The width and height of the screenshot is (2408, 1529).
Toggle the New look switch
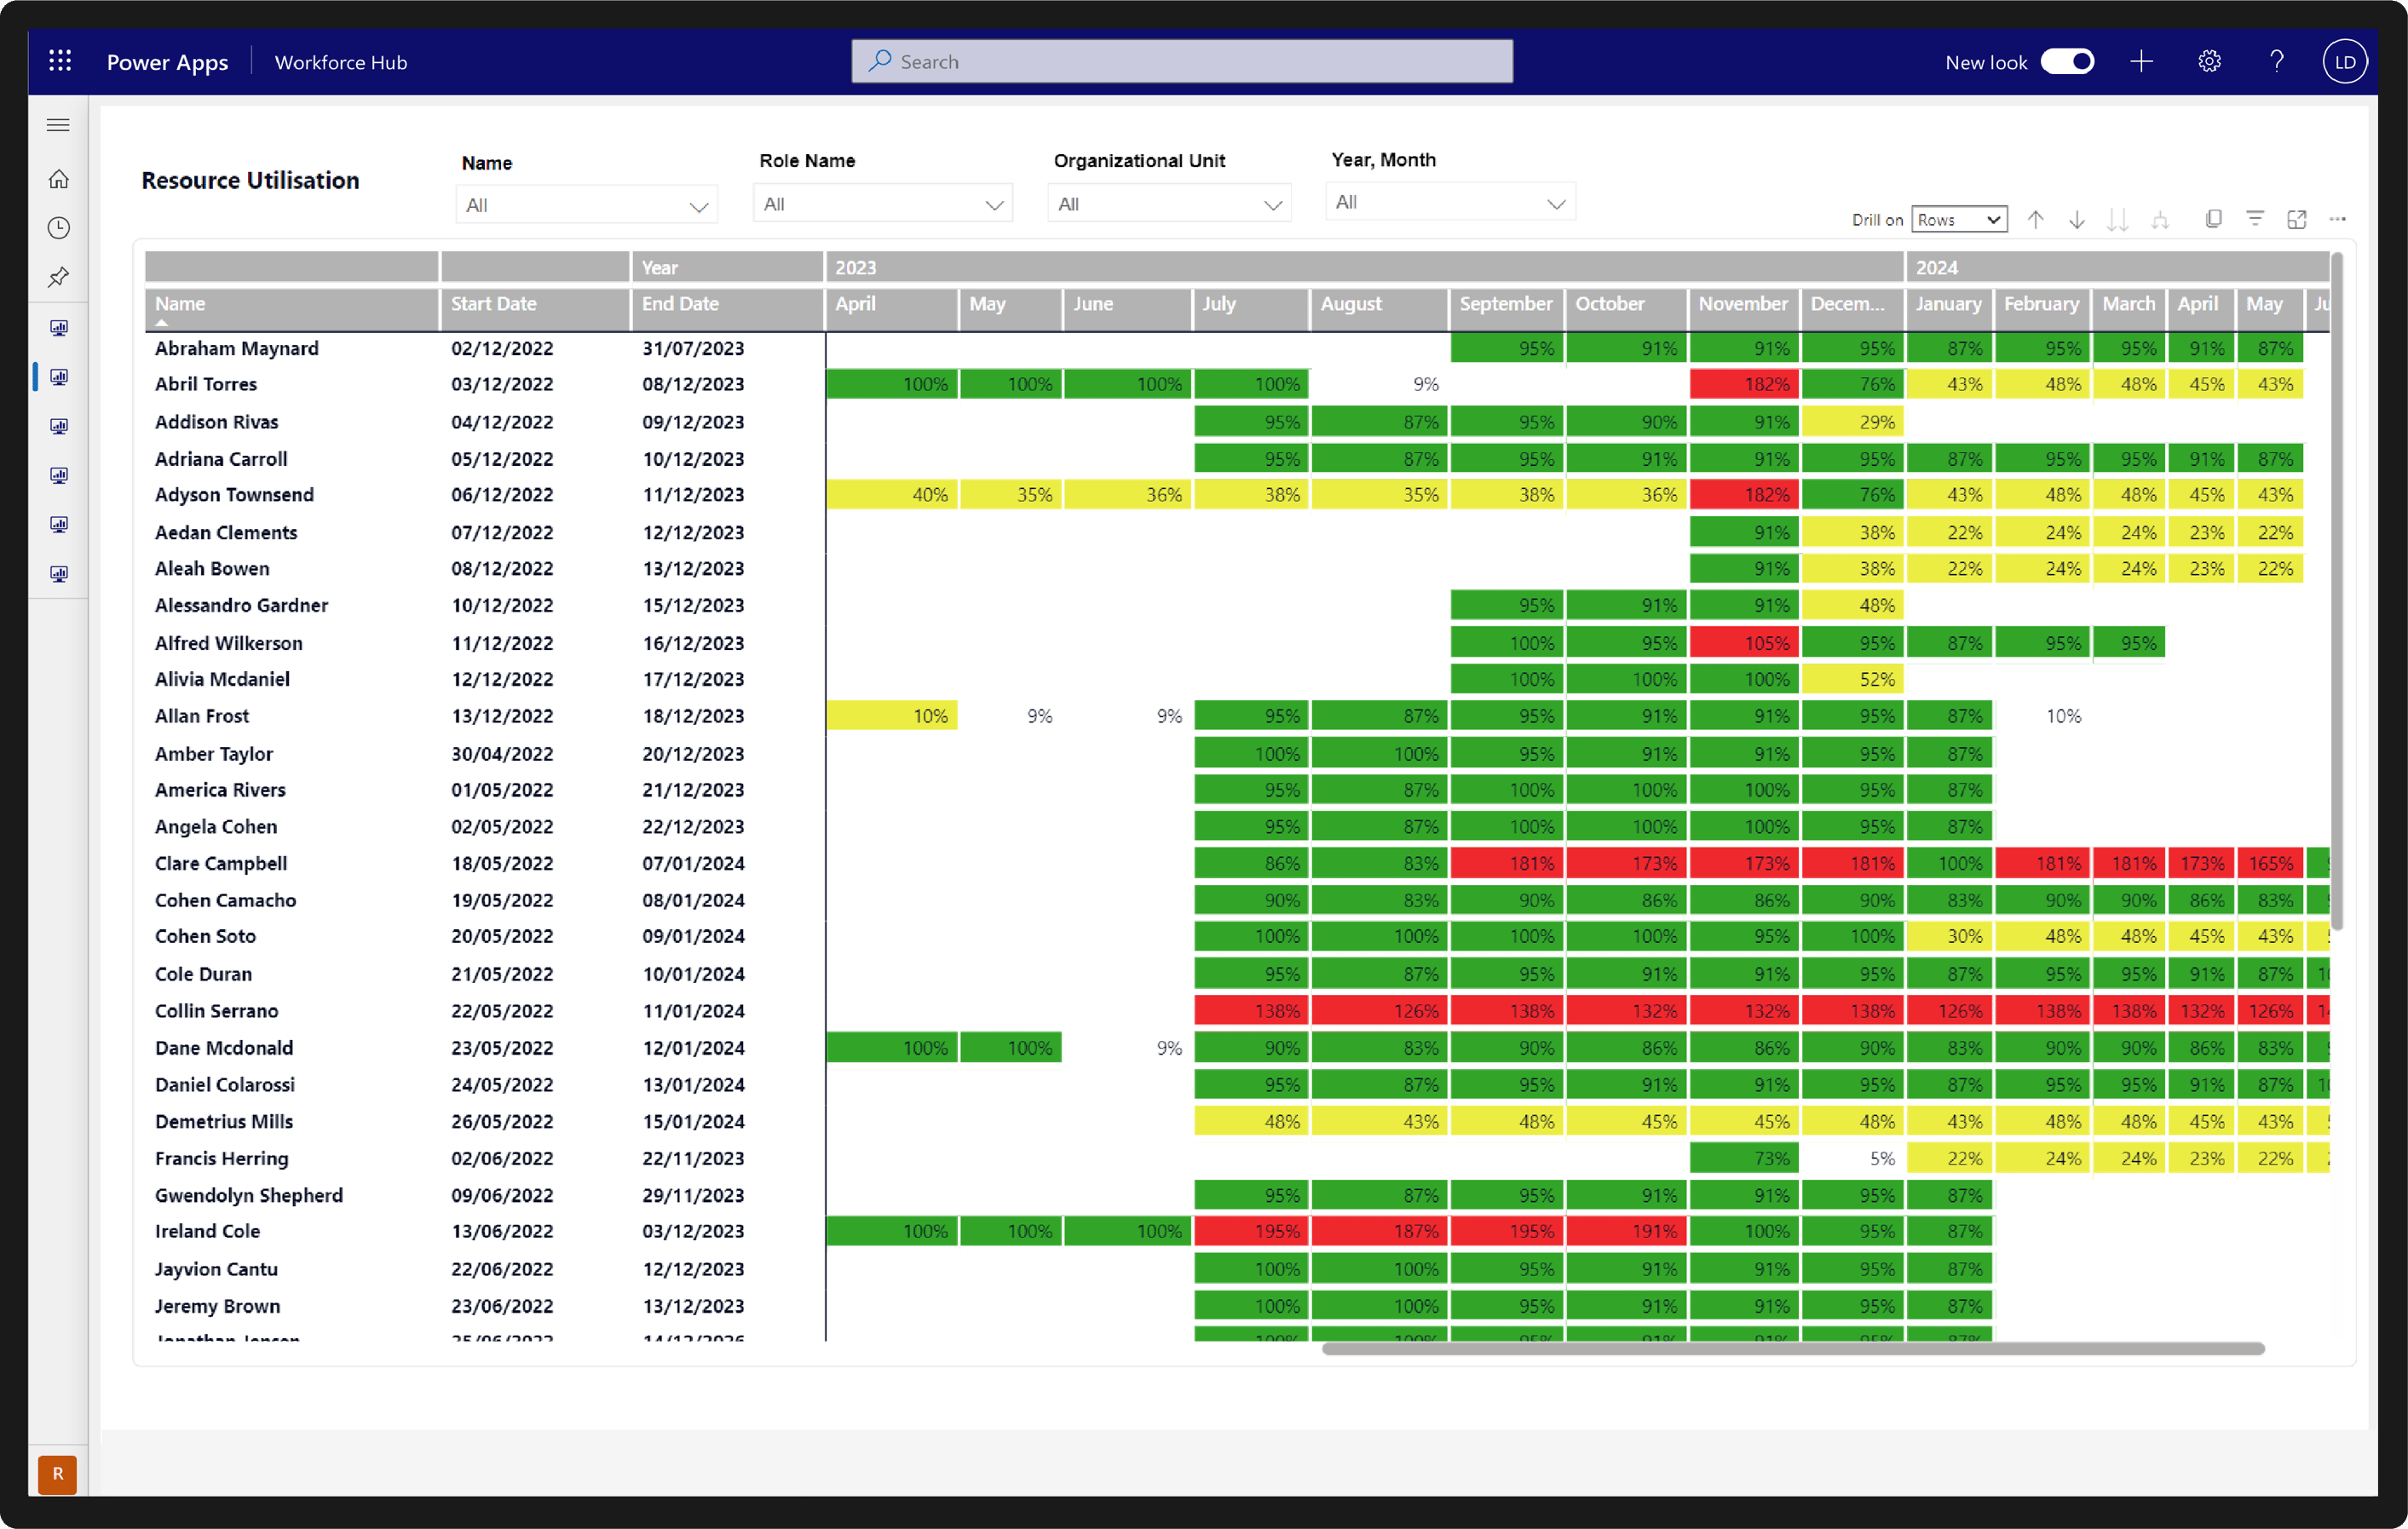[2067, 62]
